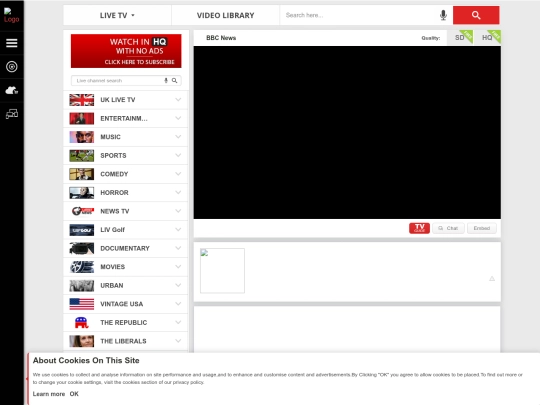Click microphone in live channel search

[x=166, y=80]
